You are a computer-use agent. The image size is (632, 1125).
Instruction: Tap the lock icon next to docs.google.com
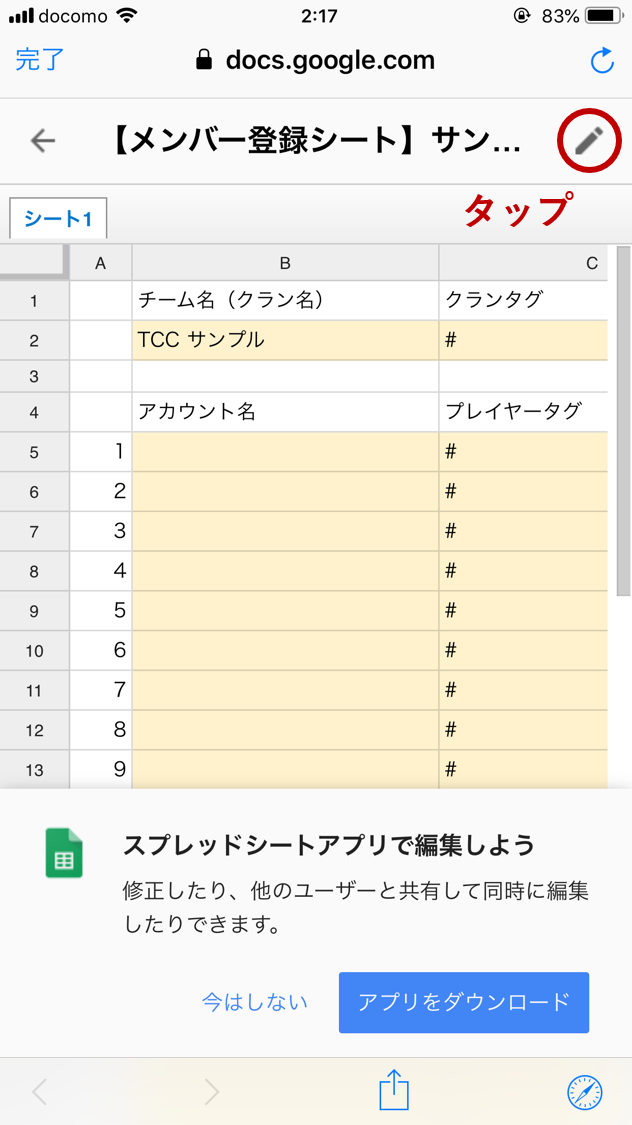tap(204, 60)
